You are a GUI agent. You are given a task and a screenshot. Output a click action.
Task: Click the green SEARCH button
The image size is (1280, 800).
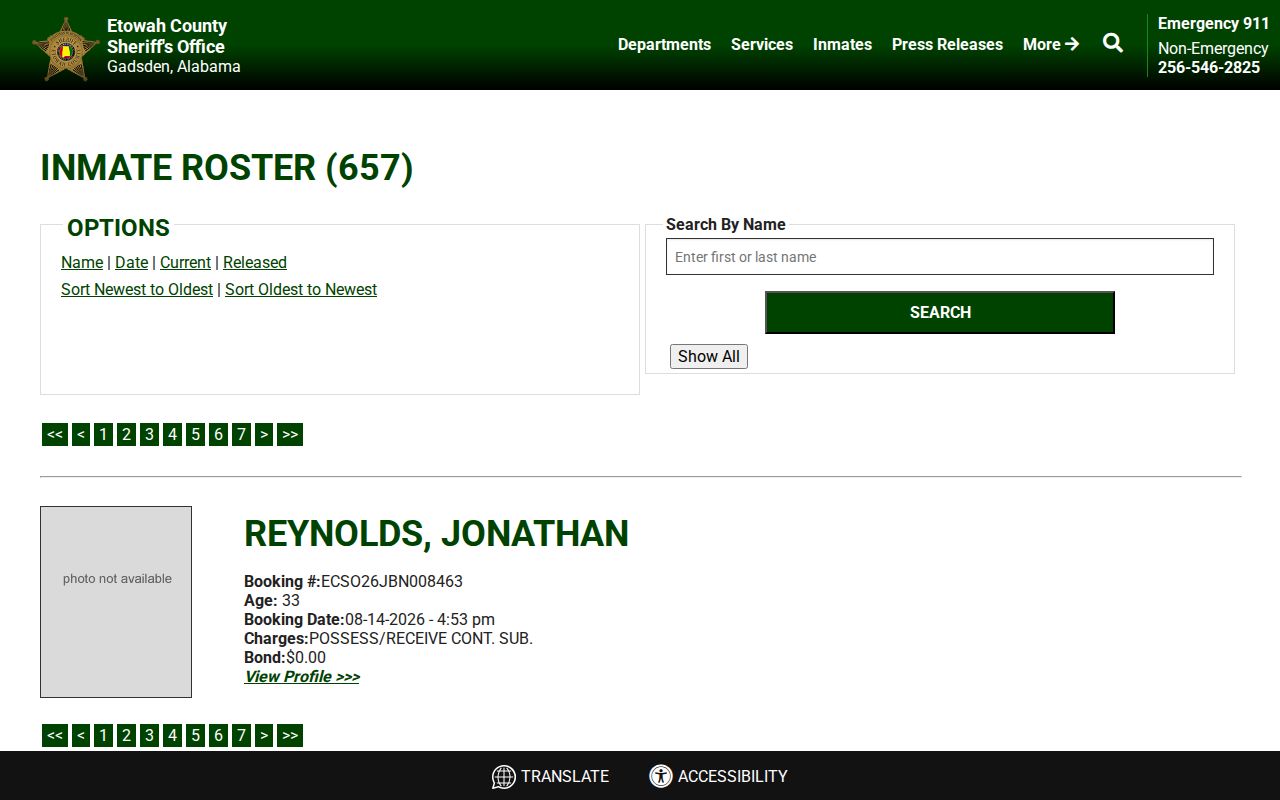point(940,312)
